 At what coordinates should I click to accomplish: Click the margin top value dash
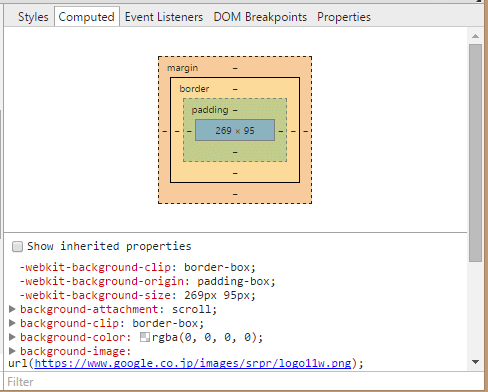pyautogui.click(x=235, y=68)
